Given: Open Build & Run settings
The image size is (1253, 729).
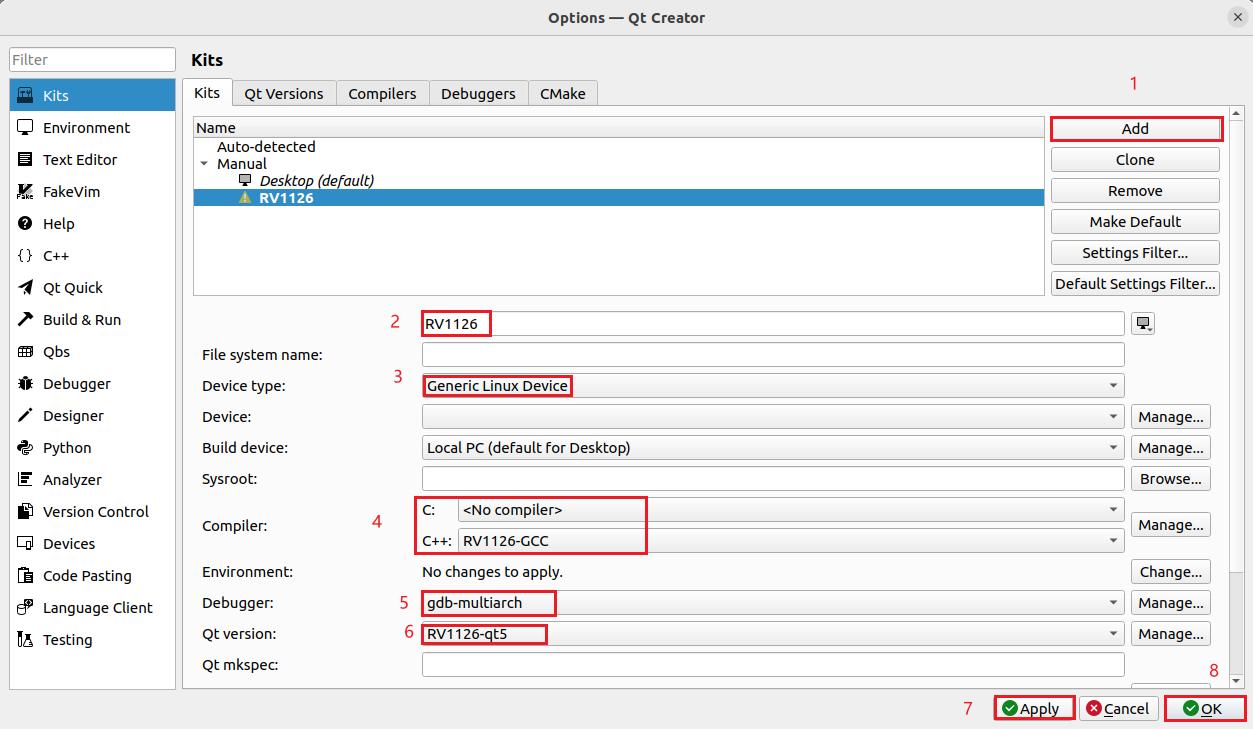Looking at the screenshot, I should point(92,320).
